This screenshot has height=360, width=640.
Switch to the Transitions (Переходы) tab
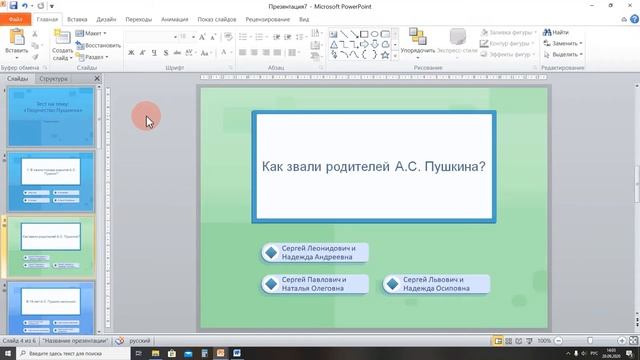point(139,19)
